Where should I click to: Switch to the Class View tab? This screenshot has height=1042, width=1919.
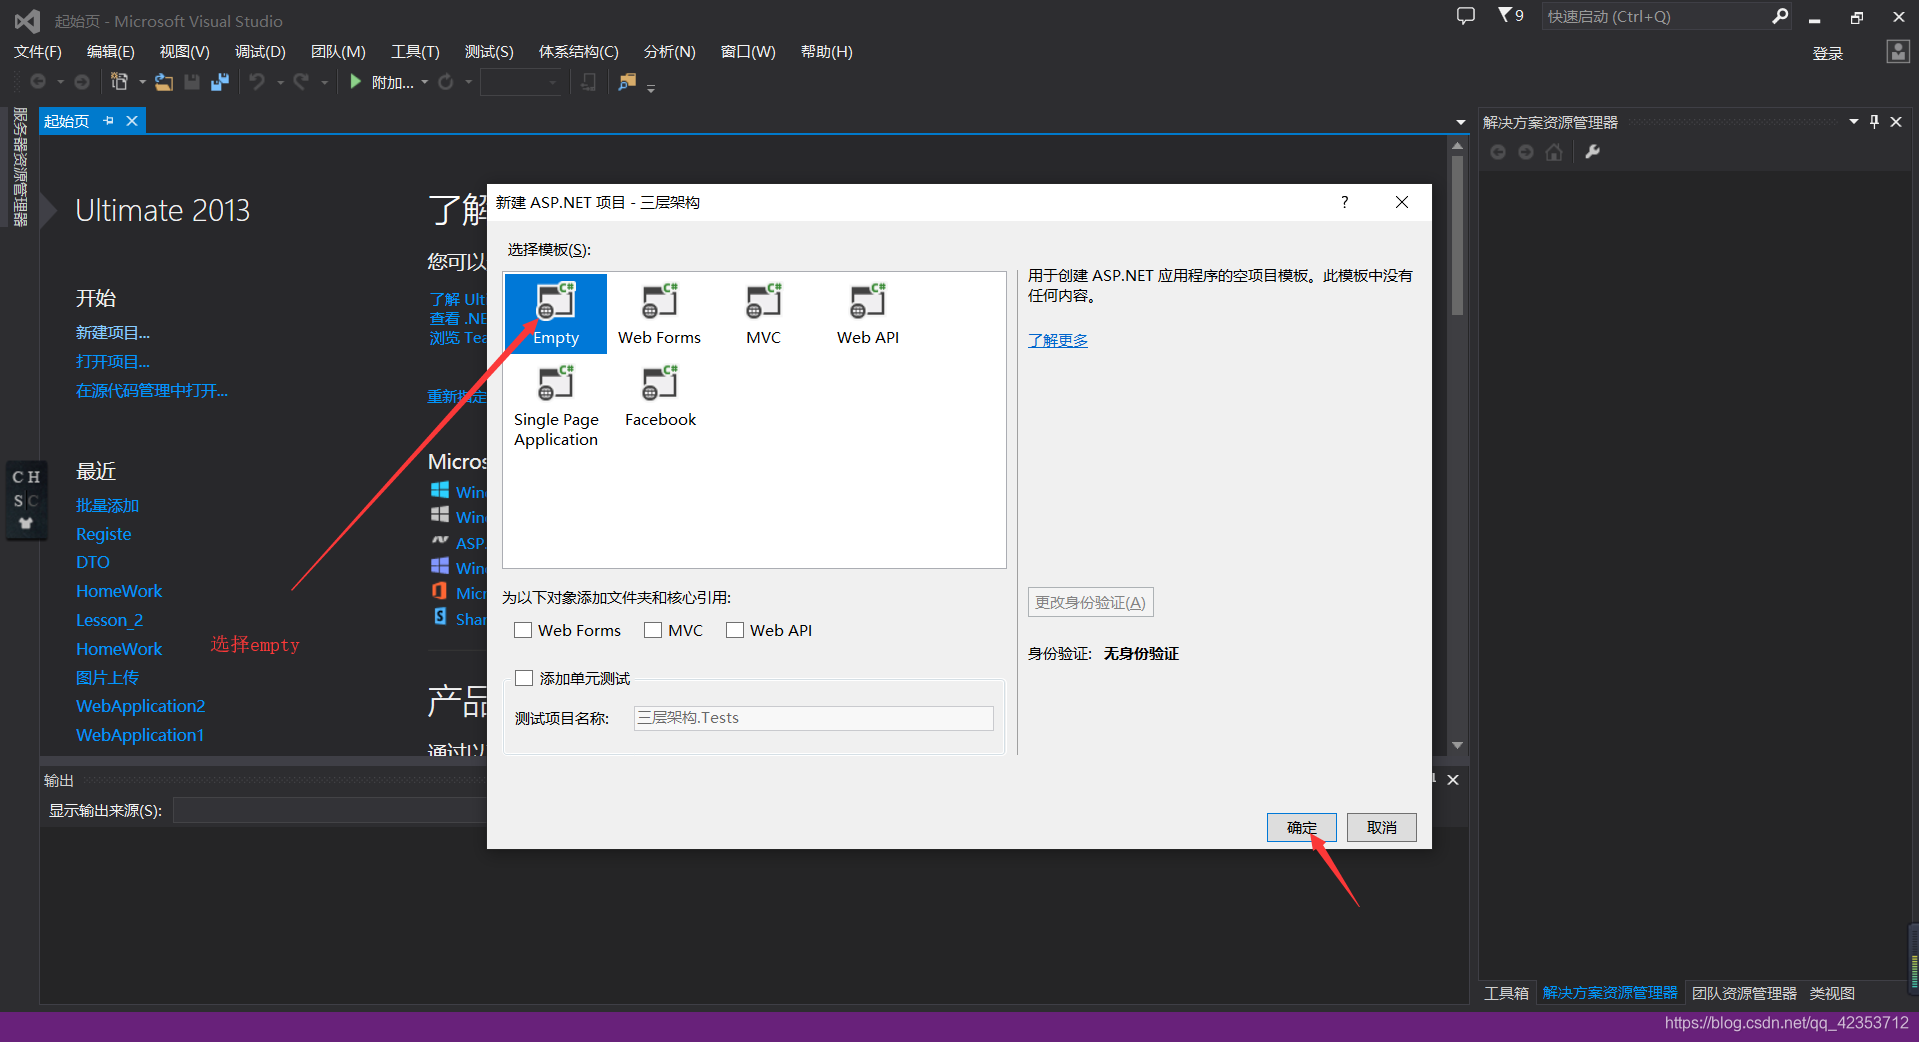click(x=1832, y=993)
